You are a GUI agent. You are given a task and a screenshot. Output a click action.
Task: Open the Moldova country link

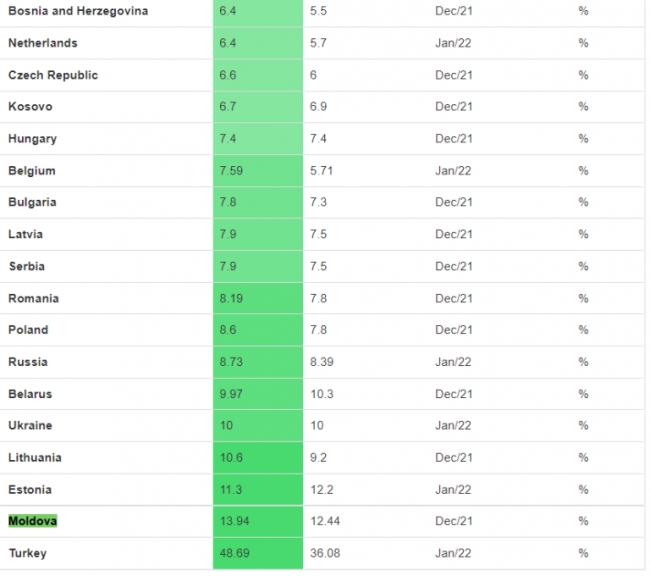[x=33, y=521]
